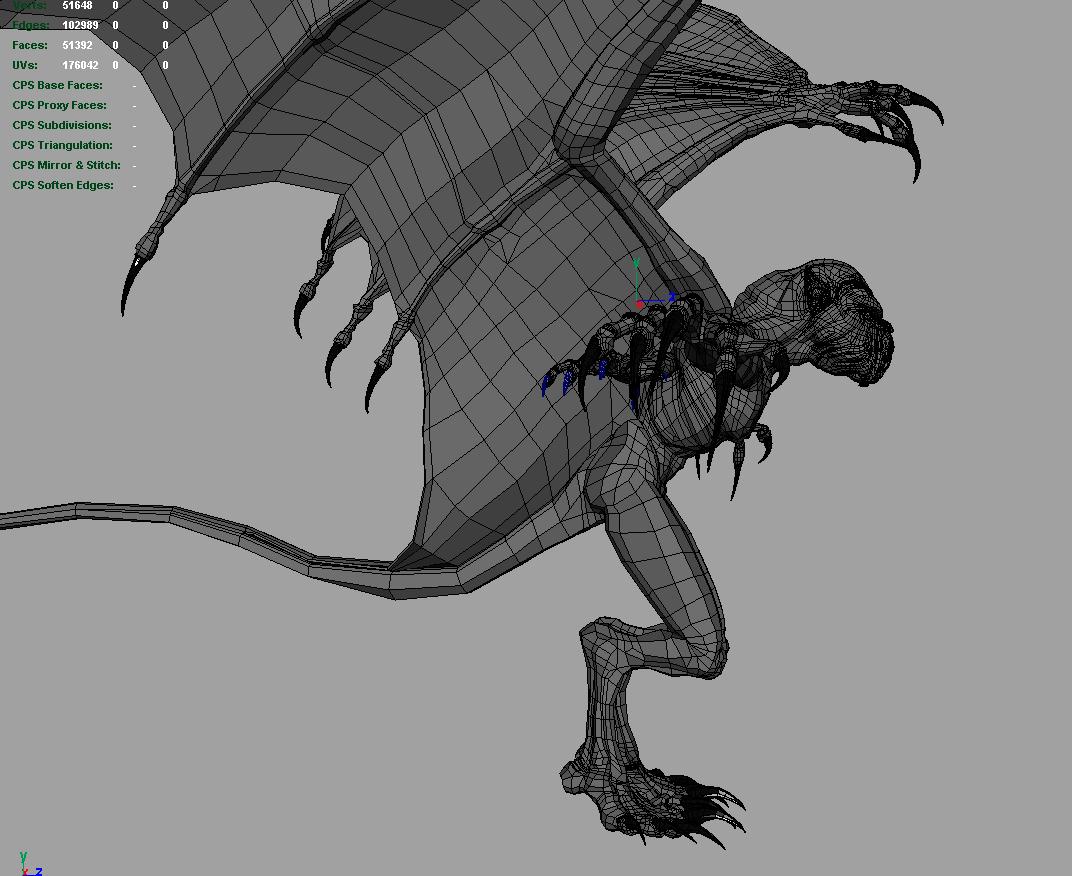The height and width of the screenshot is (876, 1072).
Task: Click the CPS Triangulation HUD label
Action: pyautogui.click(x=62, y=145)
